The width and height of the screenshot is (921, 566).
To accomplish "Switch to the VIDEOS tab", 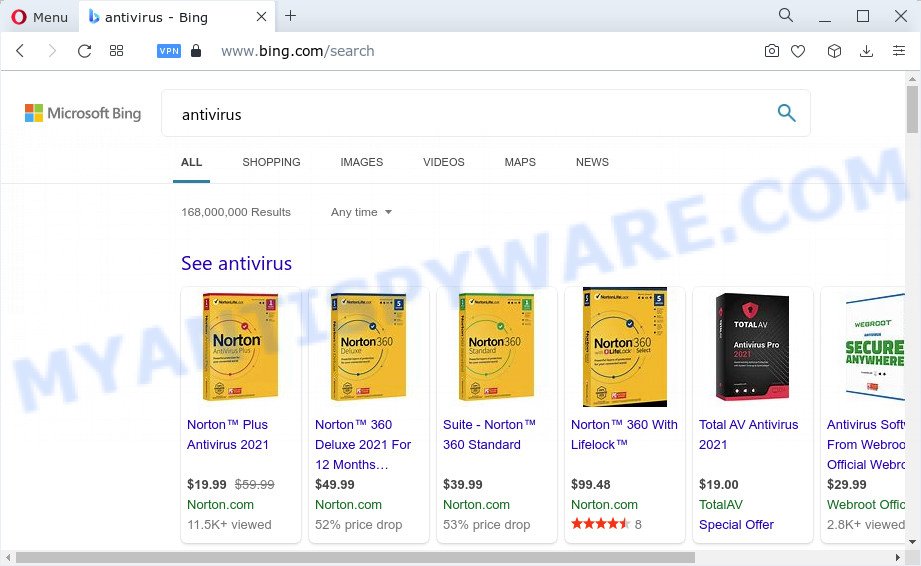I will (x=443, y=162).
